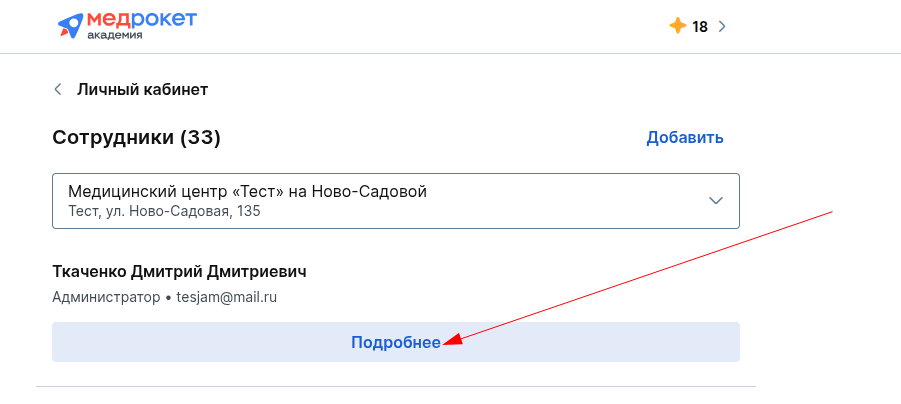The width and height of the screenshot is (901, 404).
Task: Click the points balance number 18
Action: 700,26
